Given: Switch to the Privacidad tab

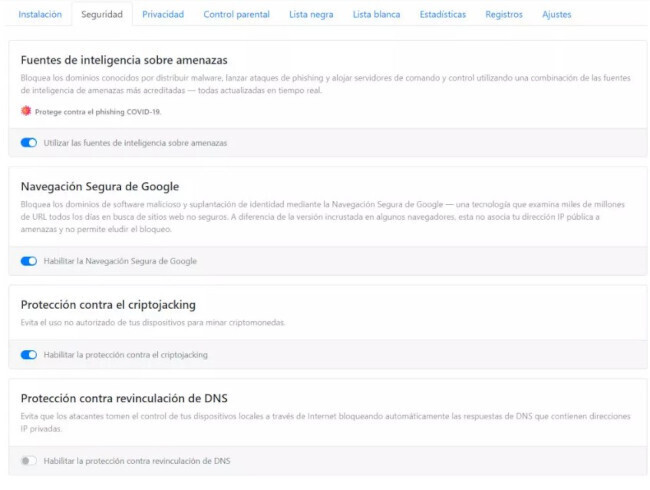Looking at the screenshot, I should coord(162,15).
